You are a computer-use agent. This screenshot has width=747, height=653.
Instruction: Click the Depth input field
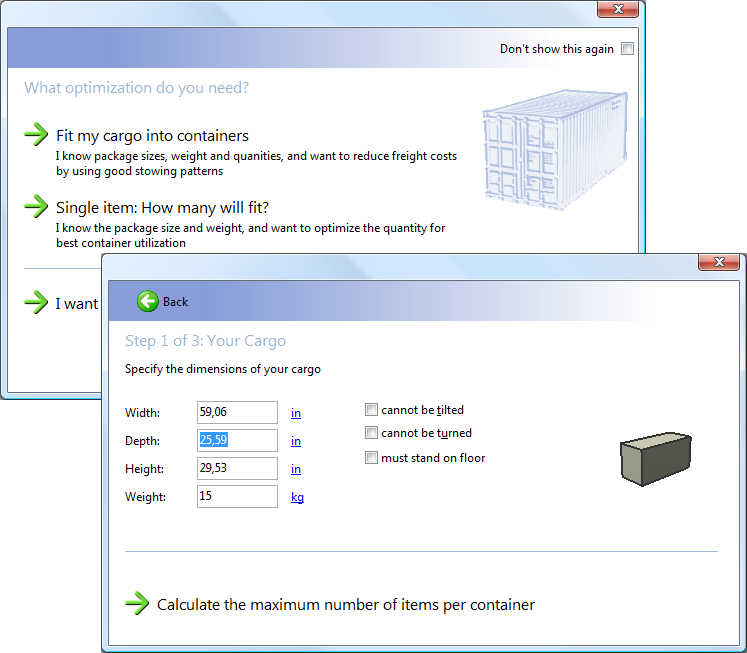click(x=237, y=440)
